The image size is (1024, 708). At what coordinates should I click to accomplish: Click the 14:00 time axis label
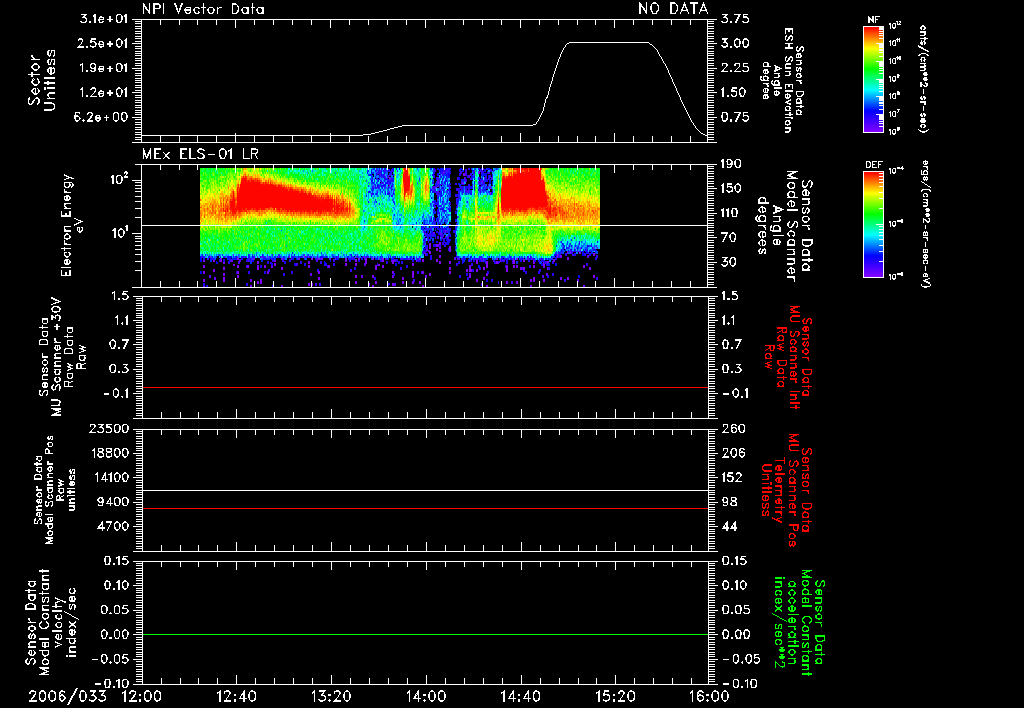(x=426, y=696)
